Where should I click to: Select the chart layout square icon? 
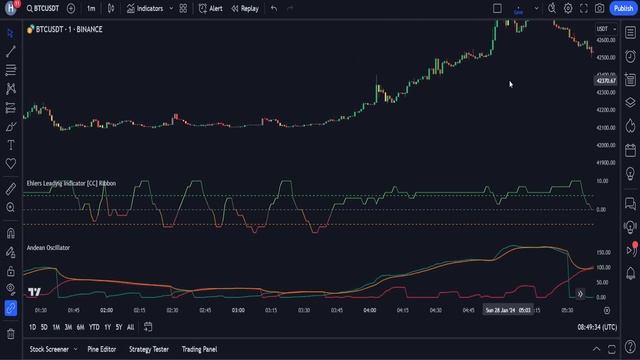coord(497,9)
